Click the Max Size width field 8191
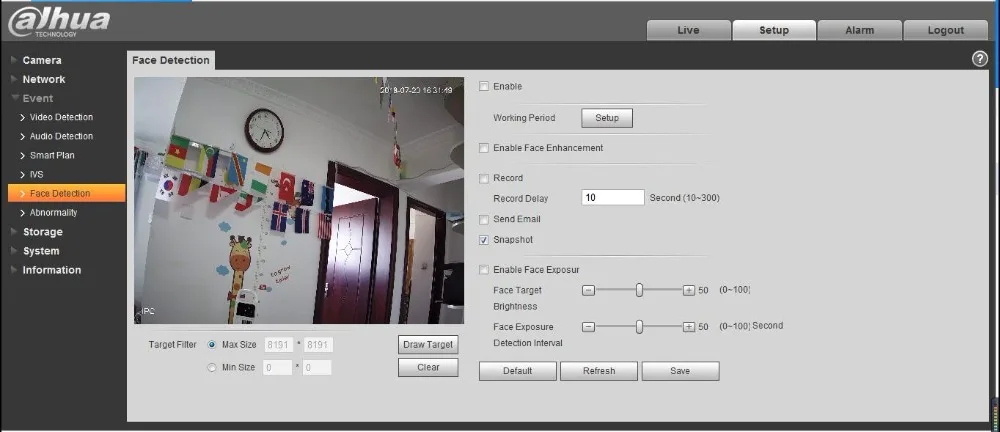This screenshot has width=1000, height=432. (278, 345)
